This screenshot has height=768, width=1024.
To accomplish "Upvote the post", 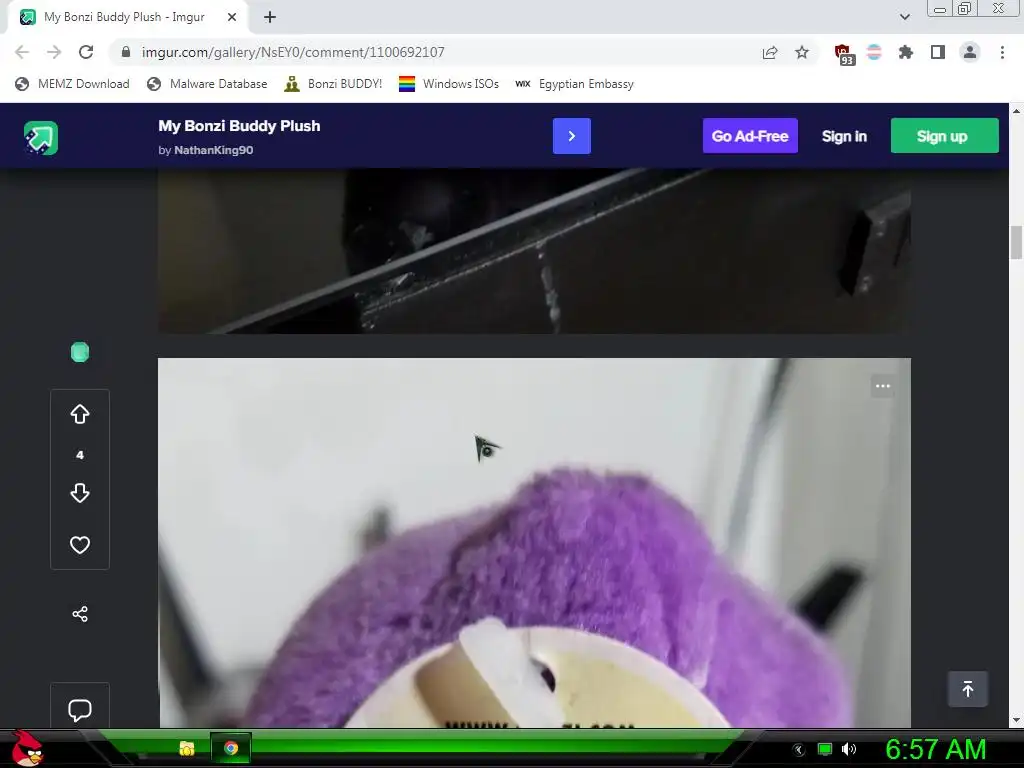I will (80, 414).
